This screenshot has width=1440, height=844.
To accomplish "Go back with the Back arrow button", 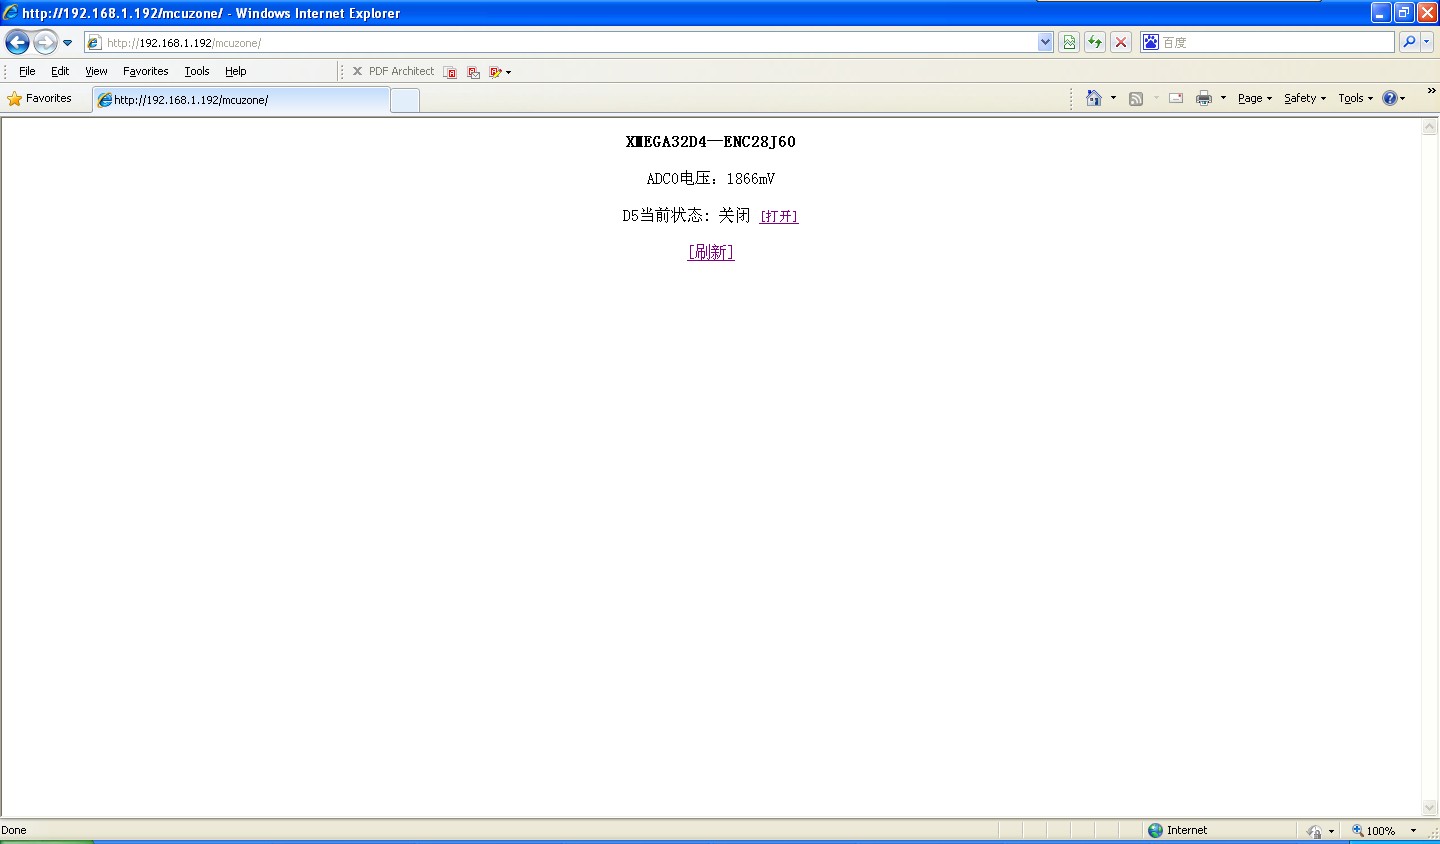I will click(17, 42).
